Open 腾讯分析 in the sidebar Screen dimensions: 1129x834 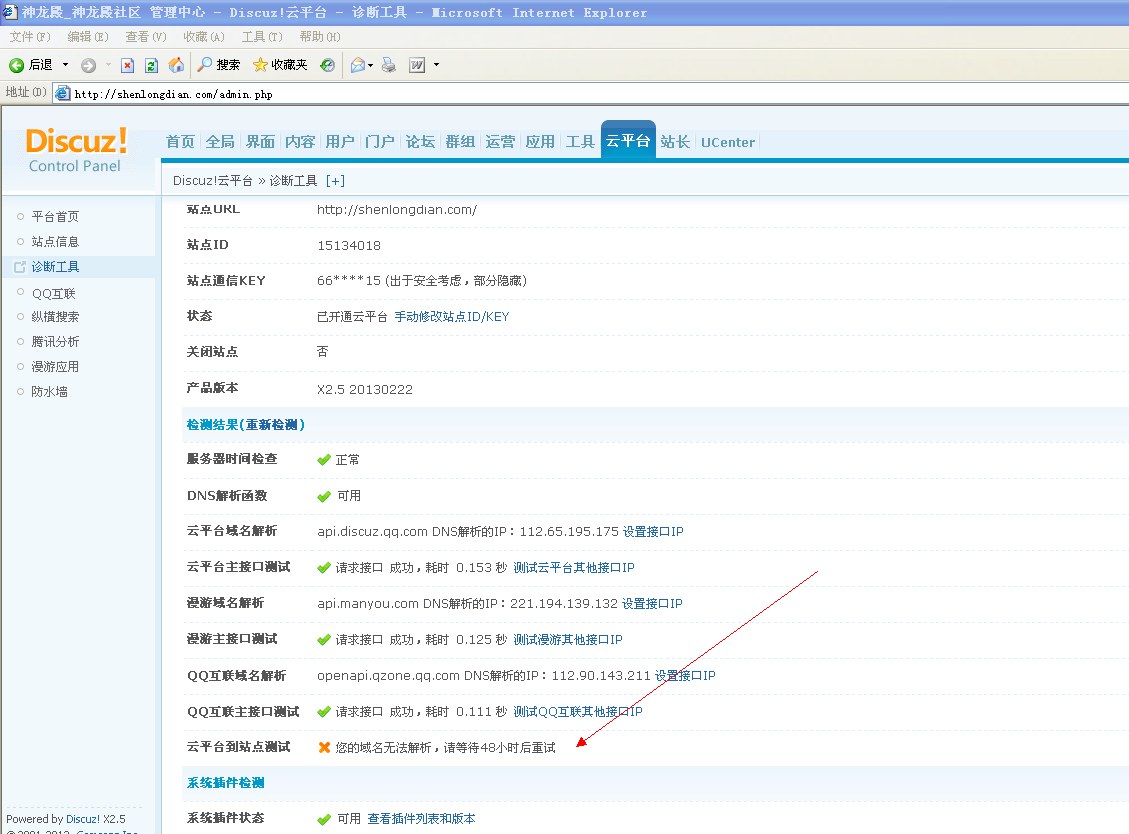coord(55,342)
